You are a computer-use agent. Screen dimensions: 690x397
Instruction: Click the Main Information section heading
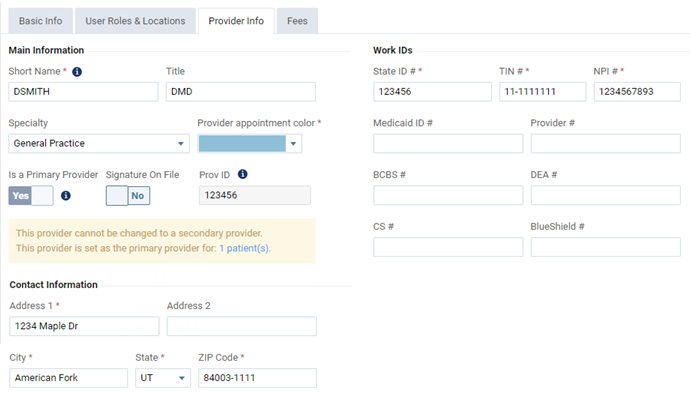[x=46, y=50]
